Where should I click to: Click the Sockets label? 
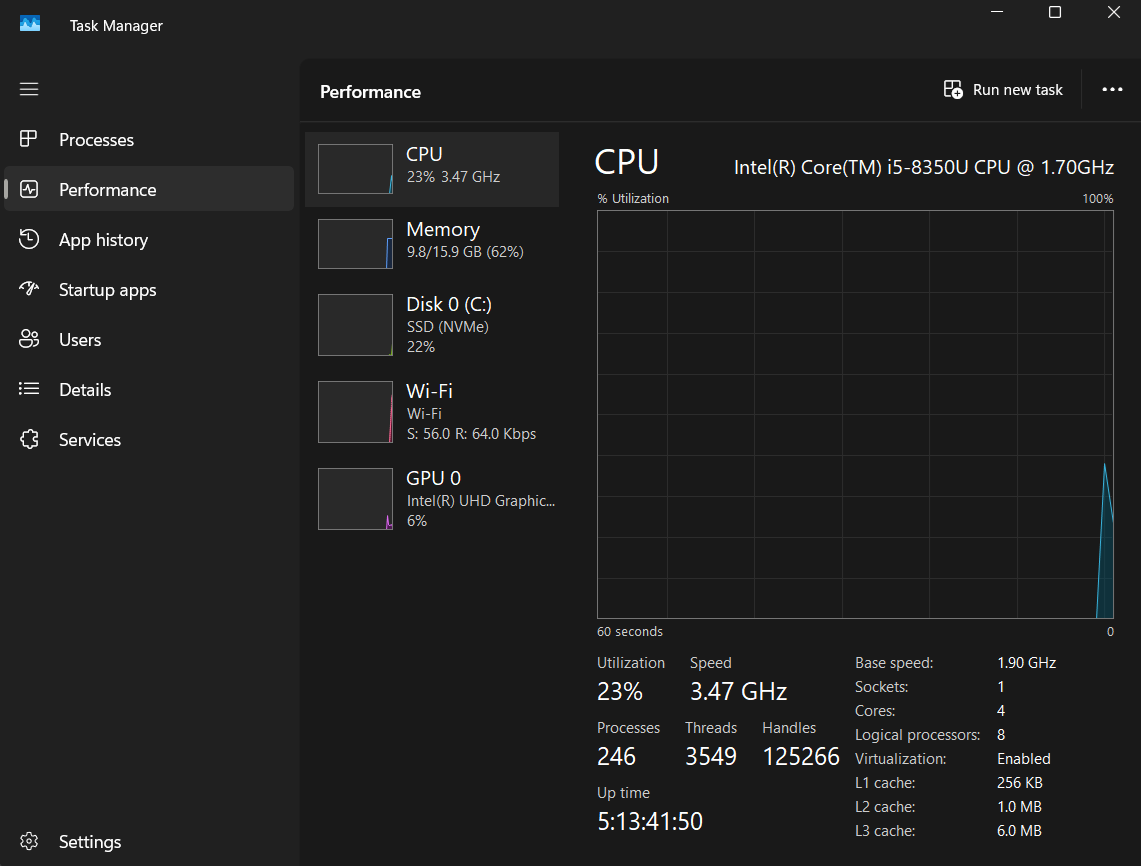[881, 687]
